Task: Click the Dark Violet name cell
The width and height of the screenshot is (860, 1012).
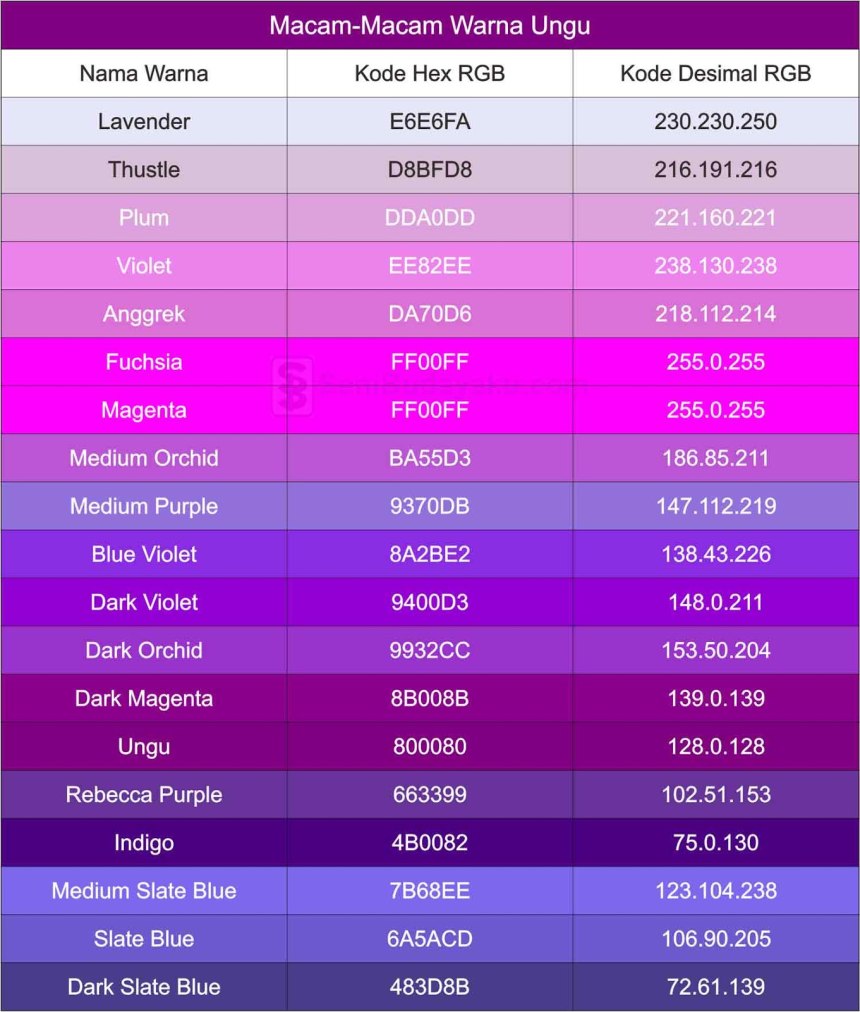Action: tap(144, 602)
